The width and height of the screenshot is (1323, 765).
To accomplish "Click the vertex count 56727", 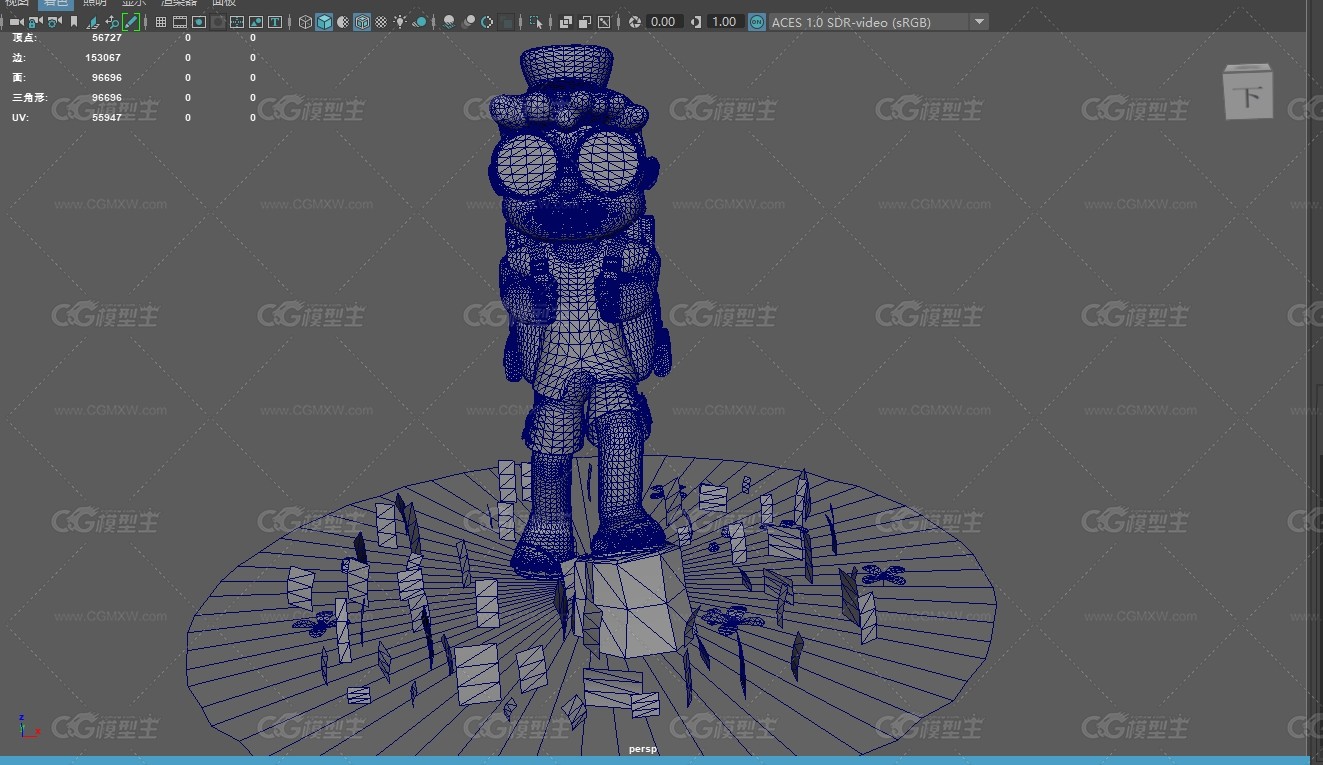I will click(x=106, y=38).
